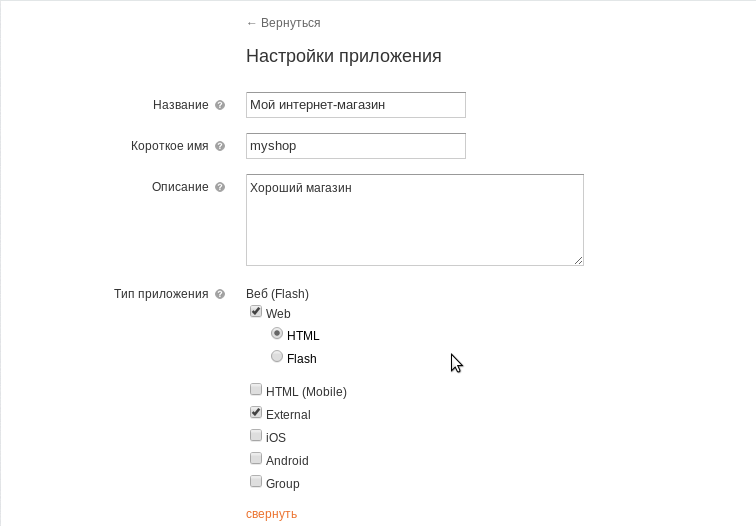Uncheck the External checkbox
The height and width of the screenshot is (526, 756).
coord(256,413)
